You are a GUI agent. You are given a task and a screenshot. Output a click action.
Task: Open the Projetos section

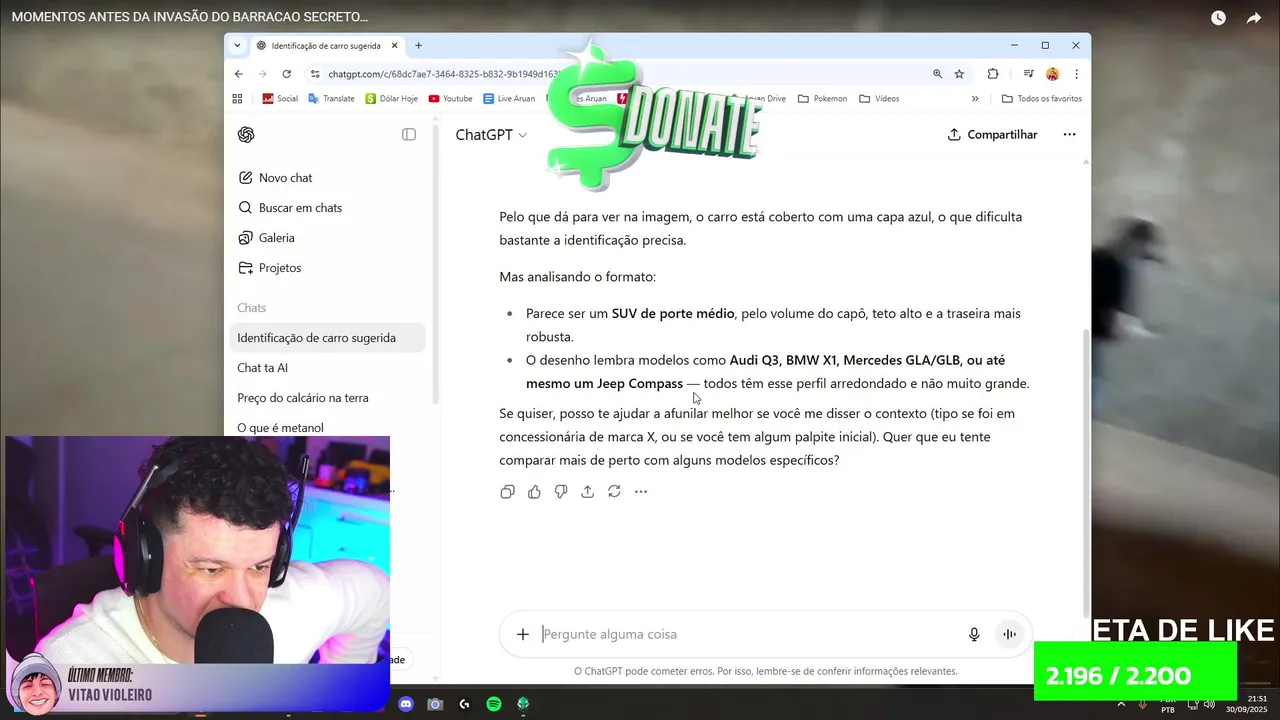coord(269,268)
